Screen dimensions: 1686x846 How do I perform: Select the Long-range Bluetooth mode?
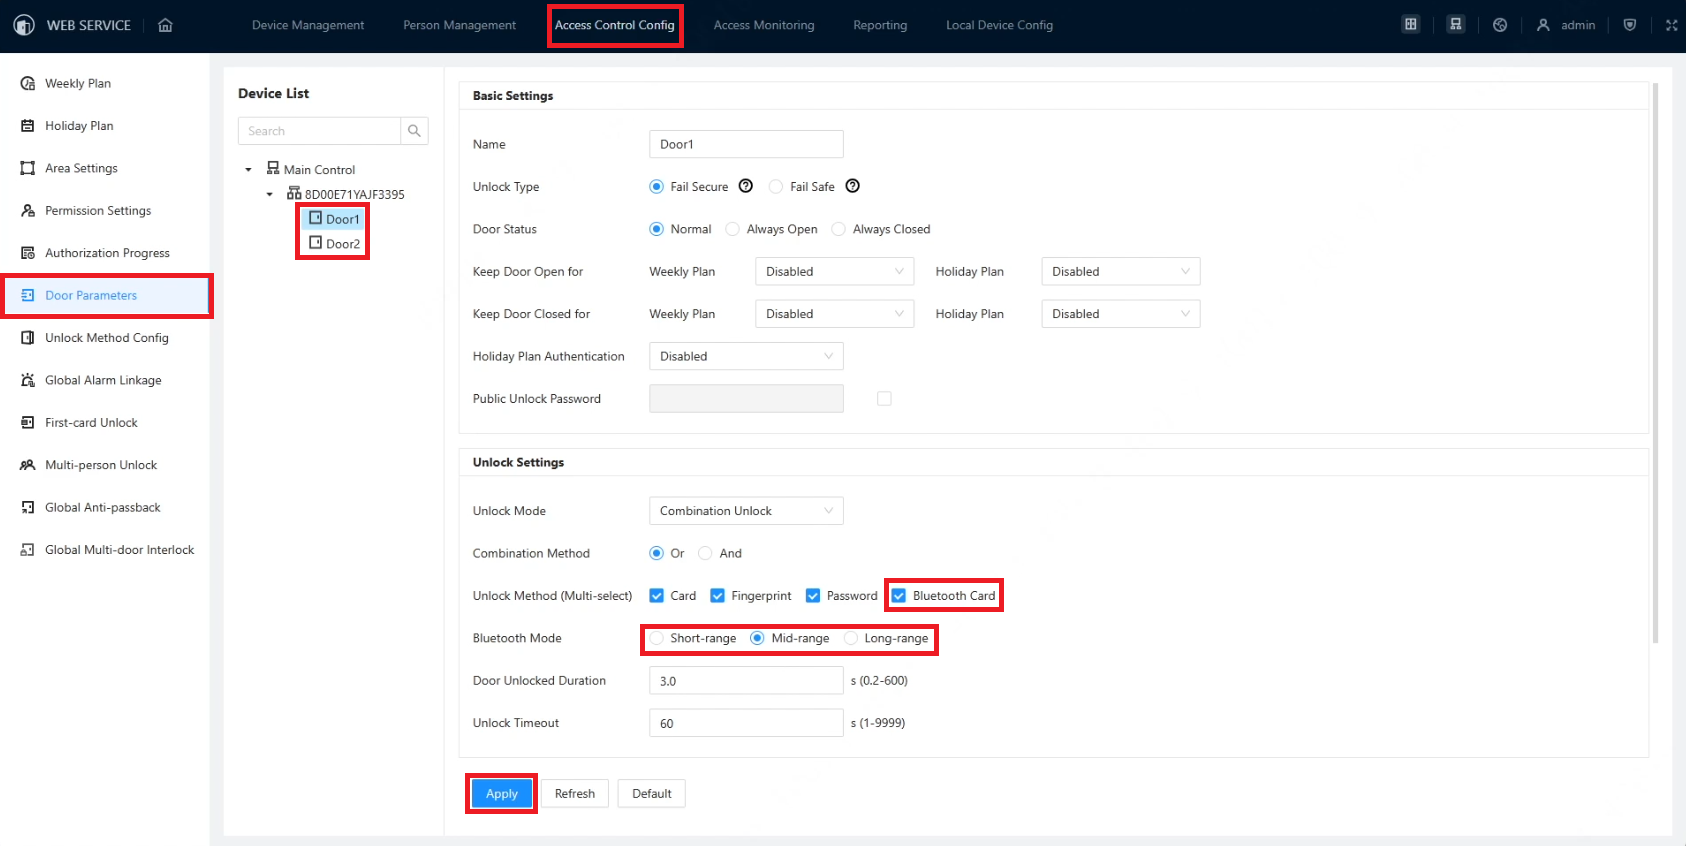(851, 638)
